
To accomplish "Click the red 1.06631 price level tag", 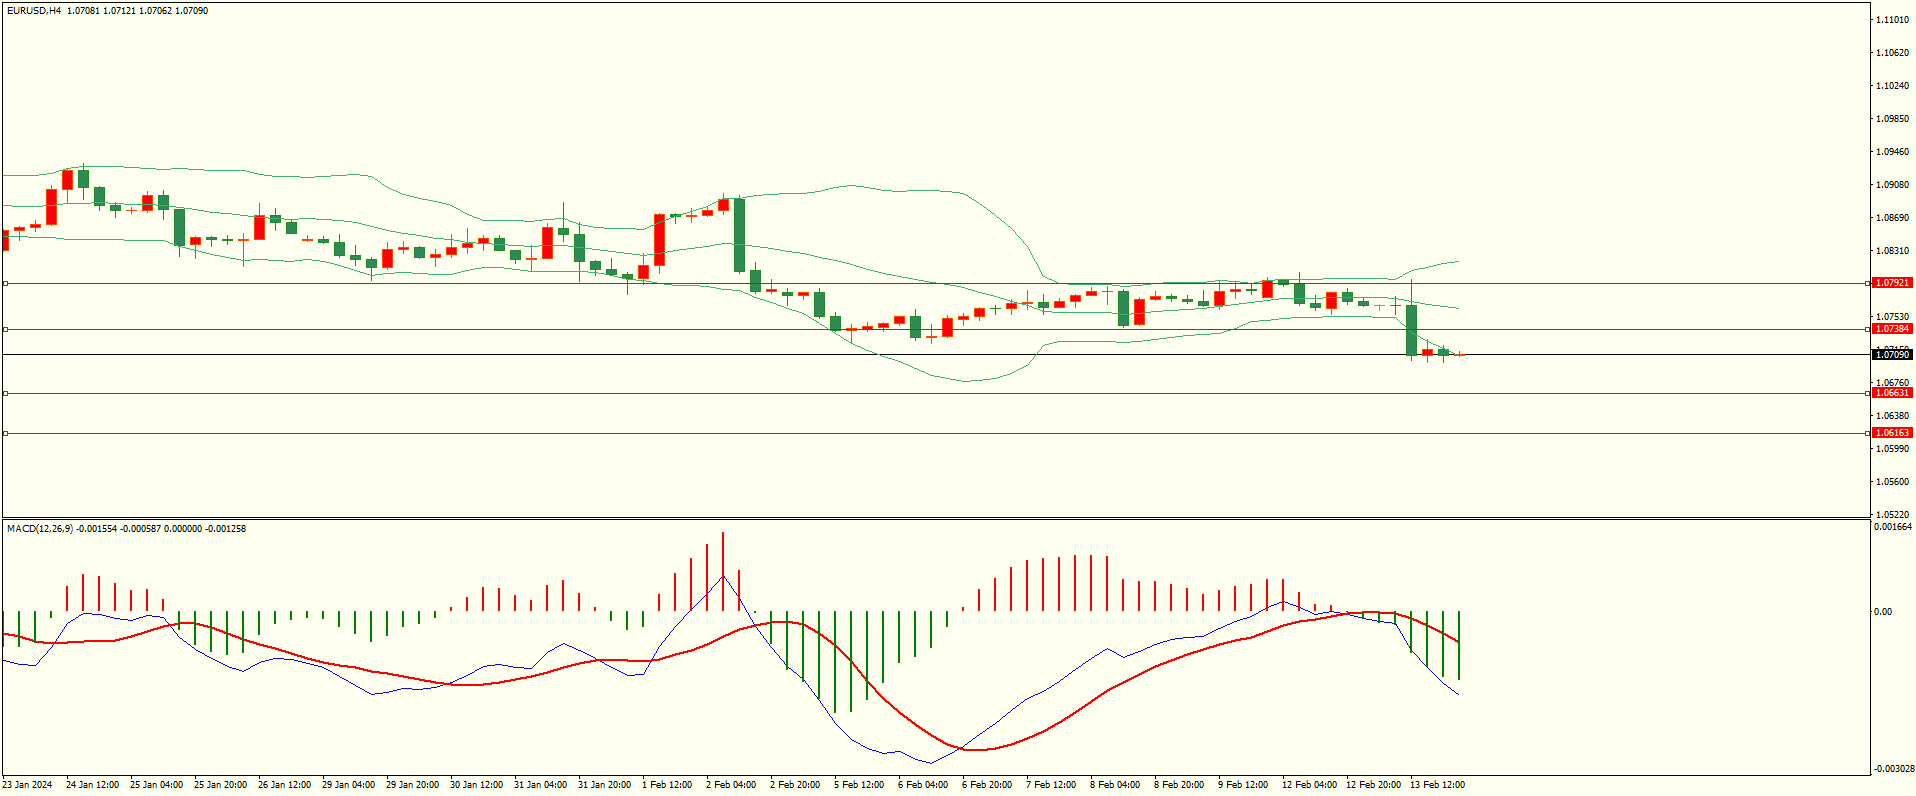I will 1892,393.
